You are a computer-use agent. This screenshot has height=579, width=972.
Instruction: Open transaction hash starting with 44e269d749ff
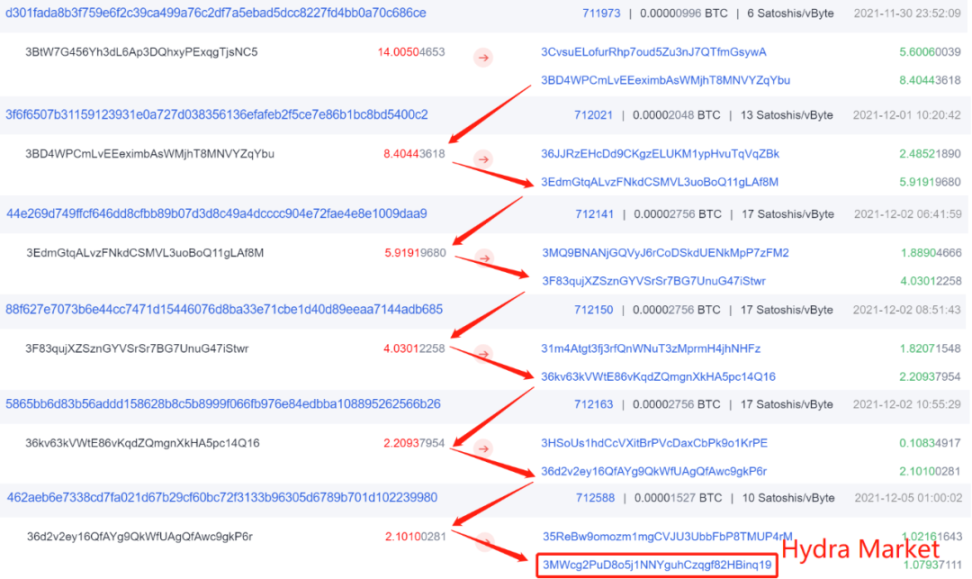pos(217,214)
